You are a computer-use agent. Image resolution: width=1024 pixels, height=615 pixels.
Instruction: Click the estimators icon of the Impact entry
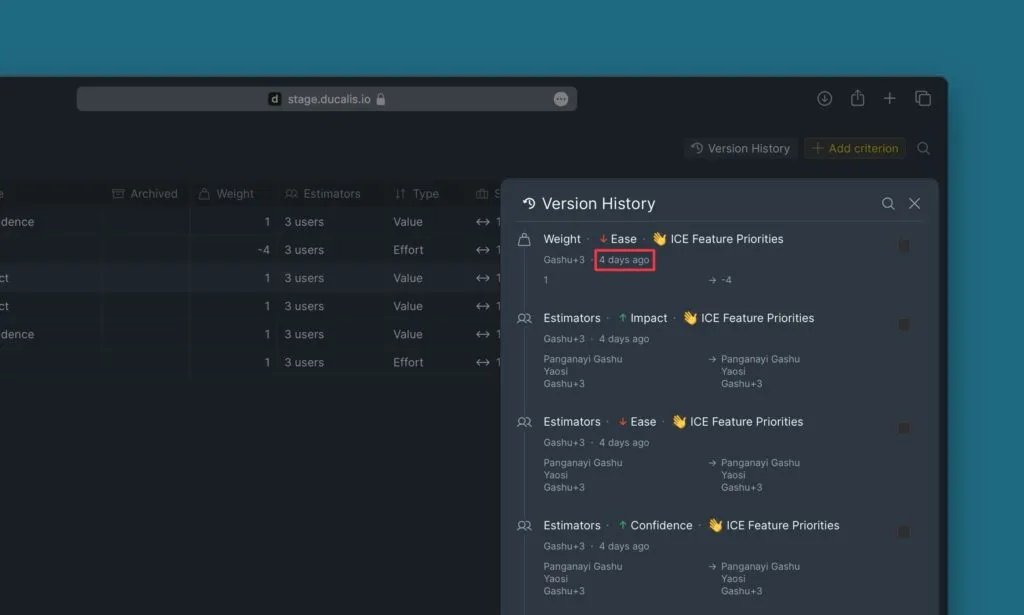pos(524,318)
